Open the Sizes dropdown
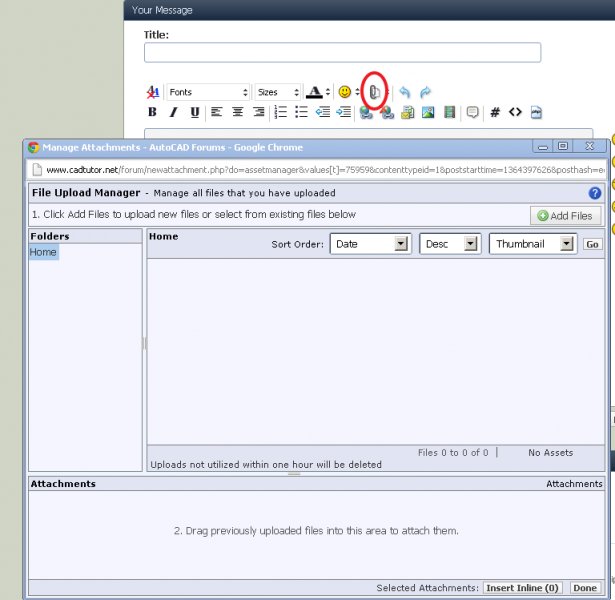Image resolution: width=615 pixels, height=600 pixels. click(x=278, y=92)
